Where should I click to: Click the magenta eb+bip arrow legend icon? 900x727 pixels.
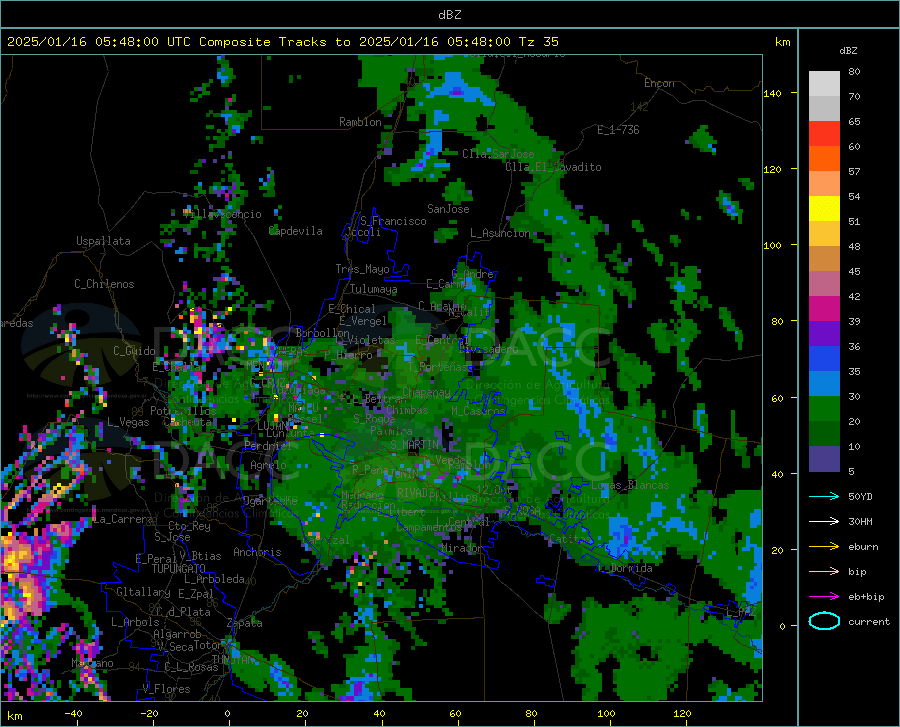pos(824,596)
